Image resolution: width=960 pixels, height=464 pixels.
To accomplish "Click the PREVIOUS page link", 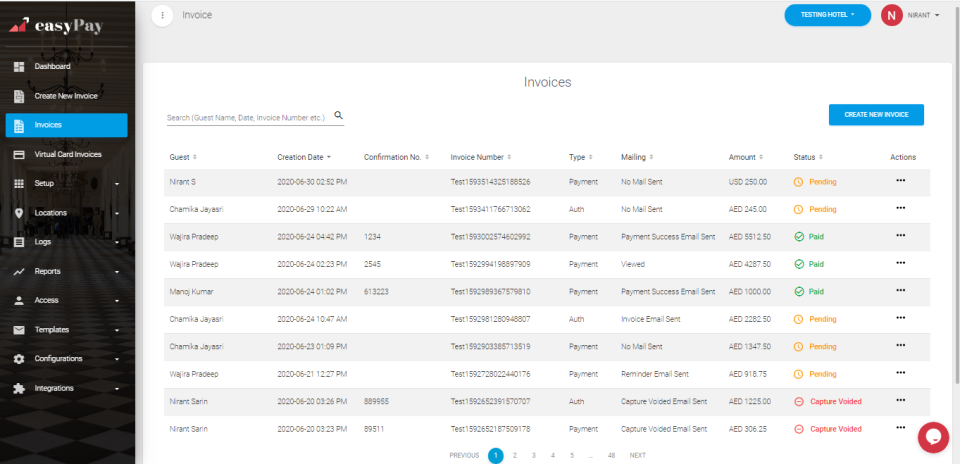I will tap(464, 455).
